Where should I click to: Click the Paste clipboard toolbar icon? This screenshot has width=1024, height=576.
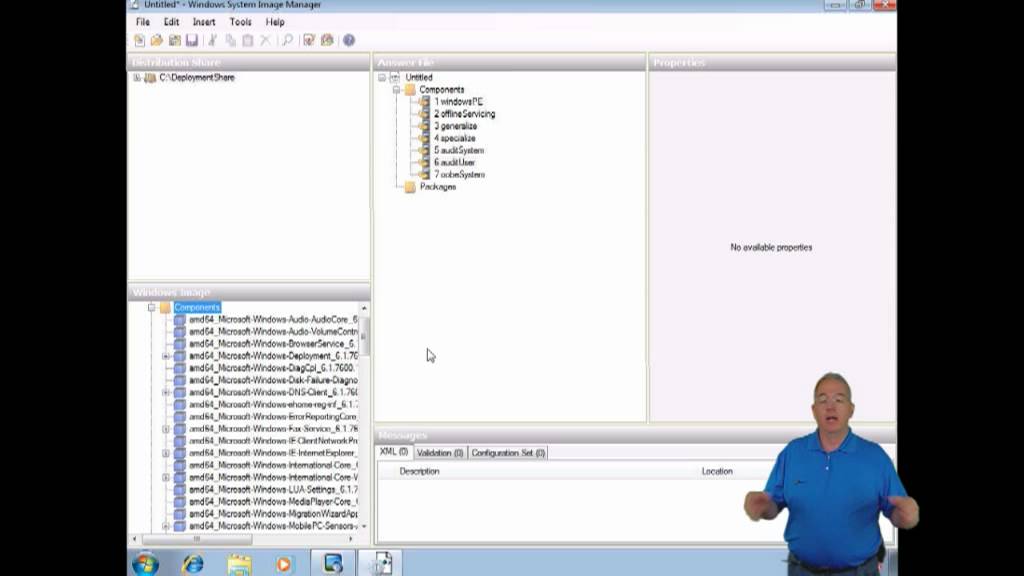click(248, 40)
